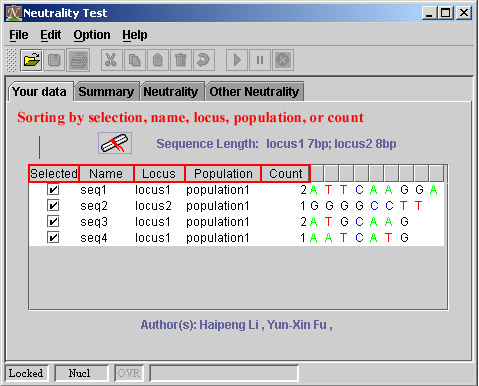Image resolution: width=479 pixels, height=386 pixels.
Task: Uncheck the seq1 Selected checkbox
Action: tap(53, 190)
